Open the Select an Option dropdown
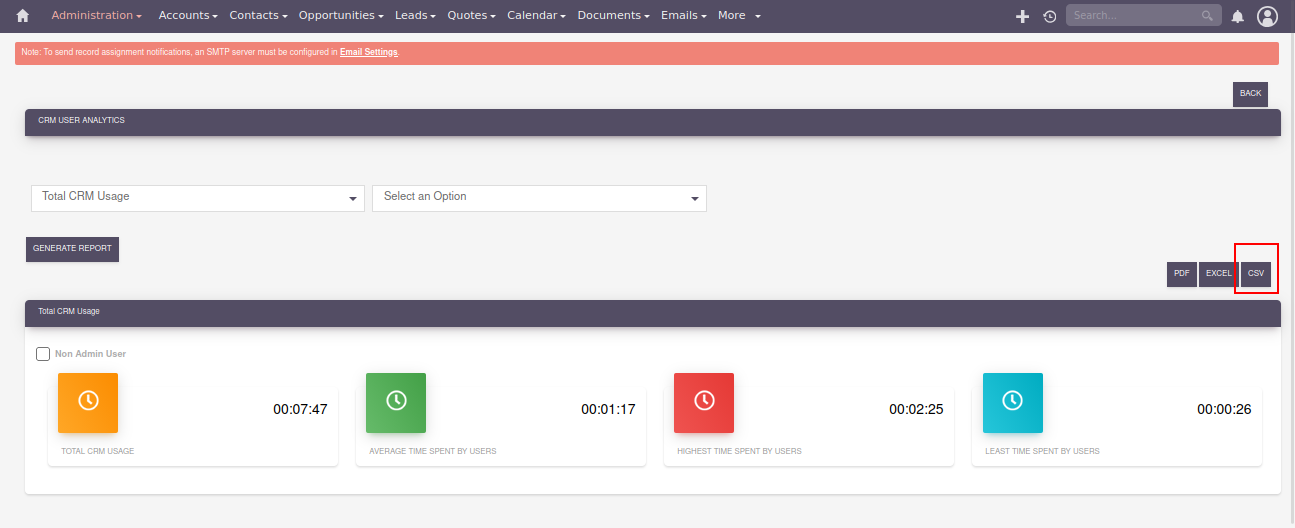Viewport: 1295px width, 528px height. 539,198
